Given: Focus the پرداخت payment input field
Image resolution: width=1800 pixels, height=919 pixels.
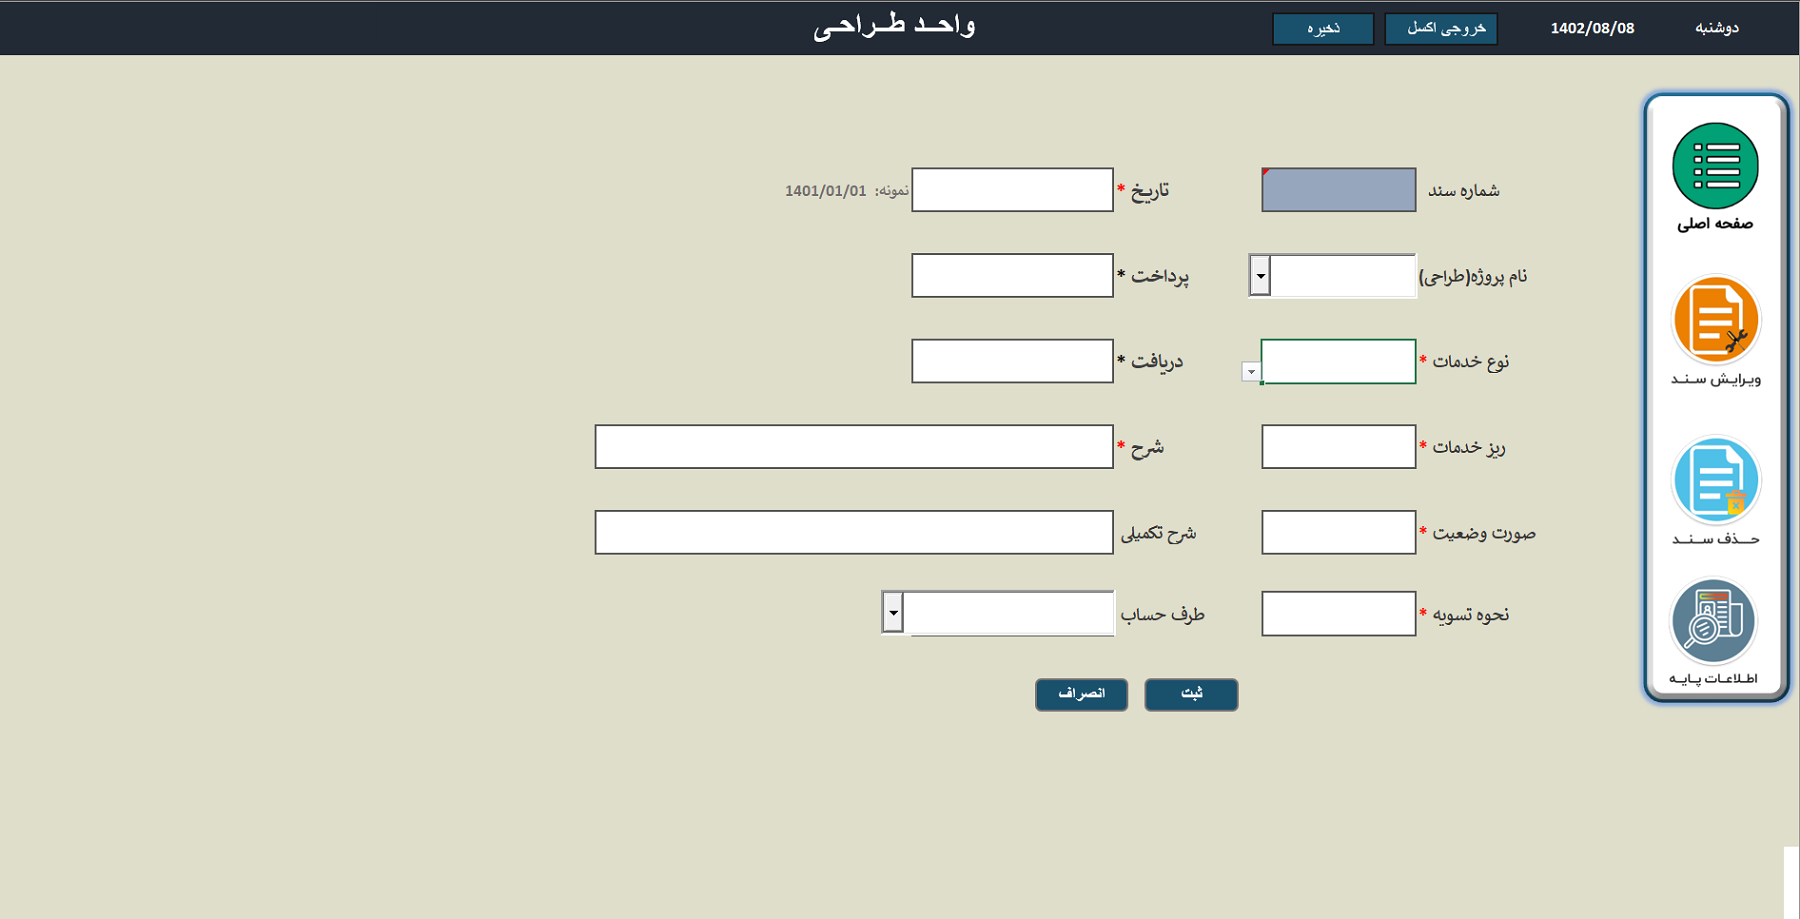Looking at the screenshot, I should [1012, 275].
